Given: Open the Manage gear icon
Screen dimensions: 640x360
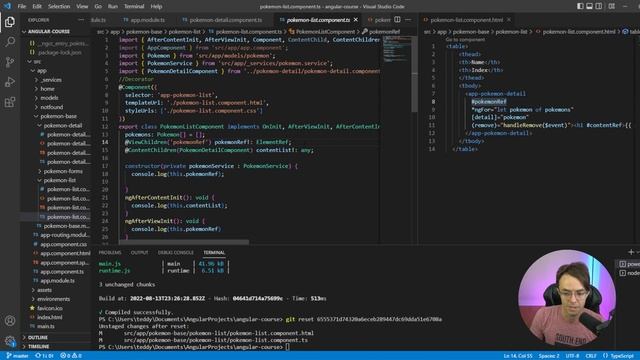Looking at the screenshot, I should 10,341.
